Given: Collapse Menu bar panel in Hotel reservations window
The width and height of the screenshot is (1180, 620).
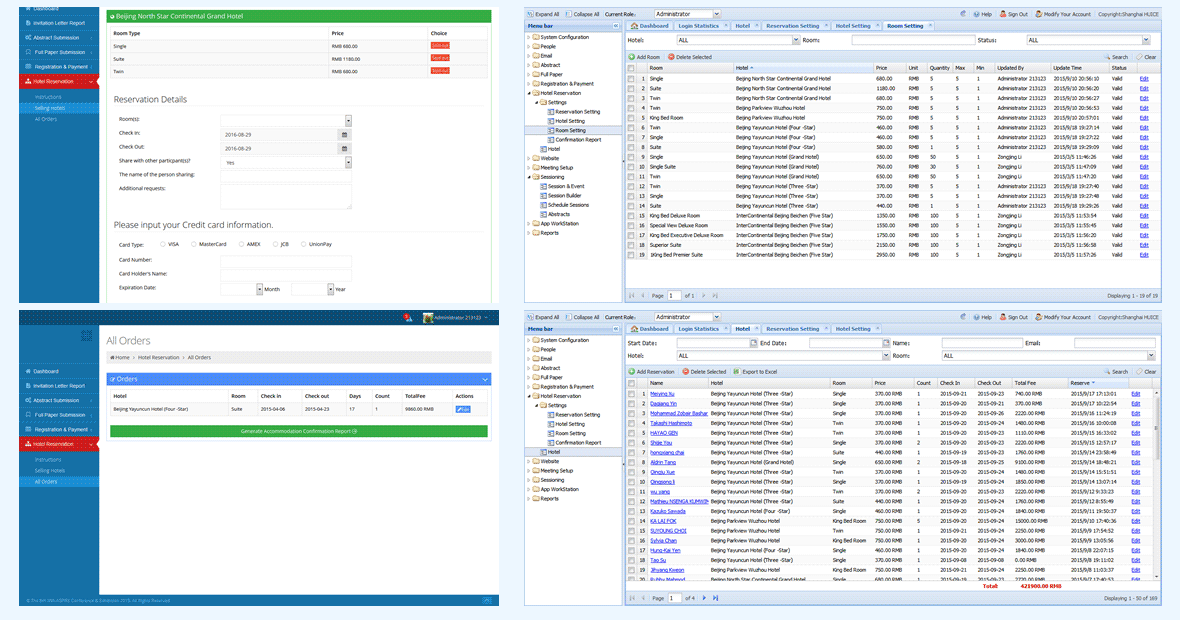Looking at the screenshot, I should tap(616, 329).
